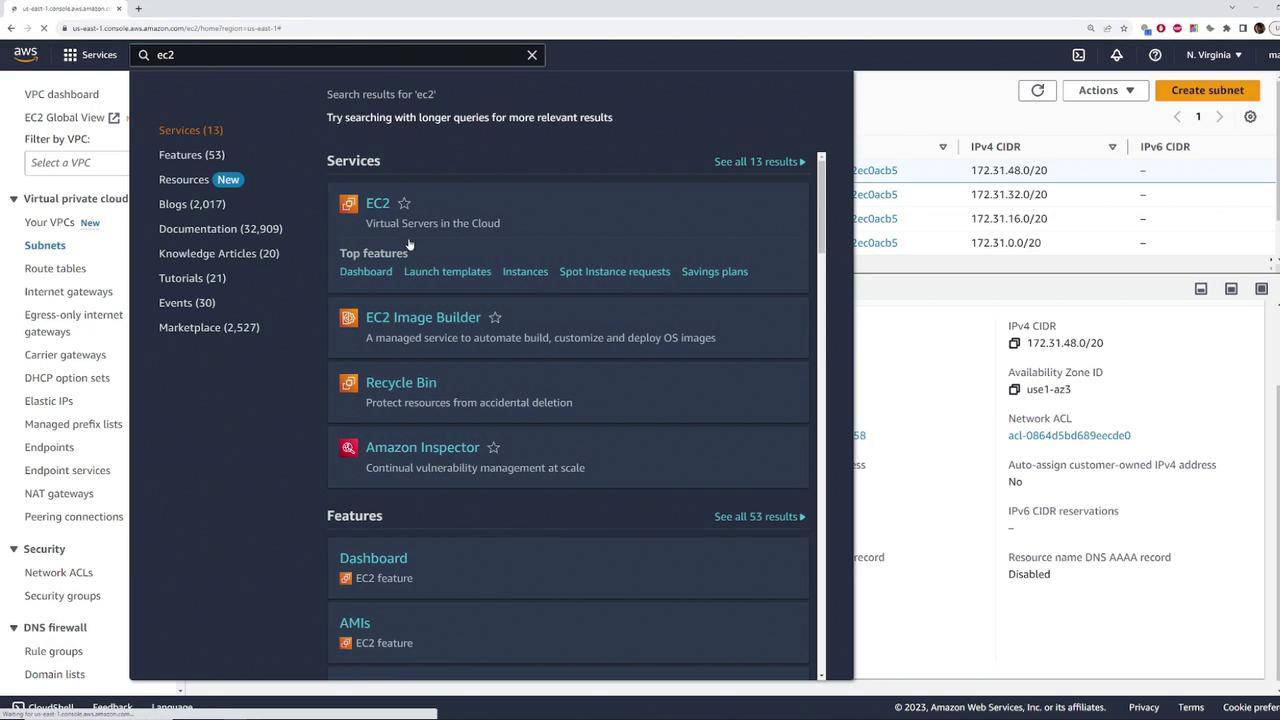Open AMIs EC2 feature result

355,623
